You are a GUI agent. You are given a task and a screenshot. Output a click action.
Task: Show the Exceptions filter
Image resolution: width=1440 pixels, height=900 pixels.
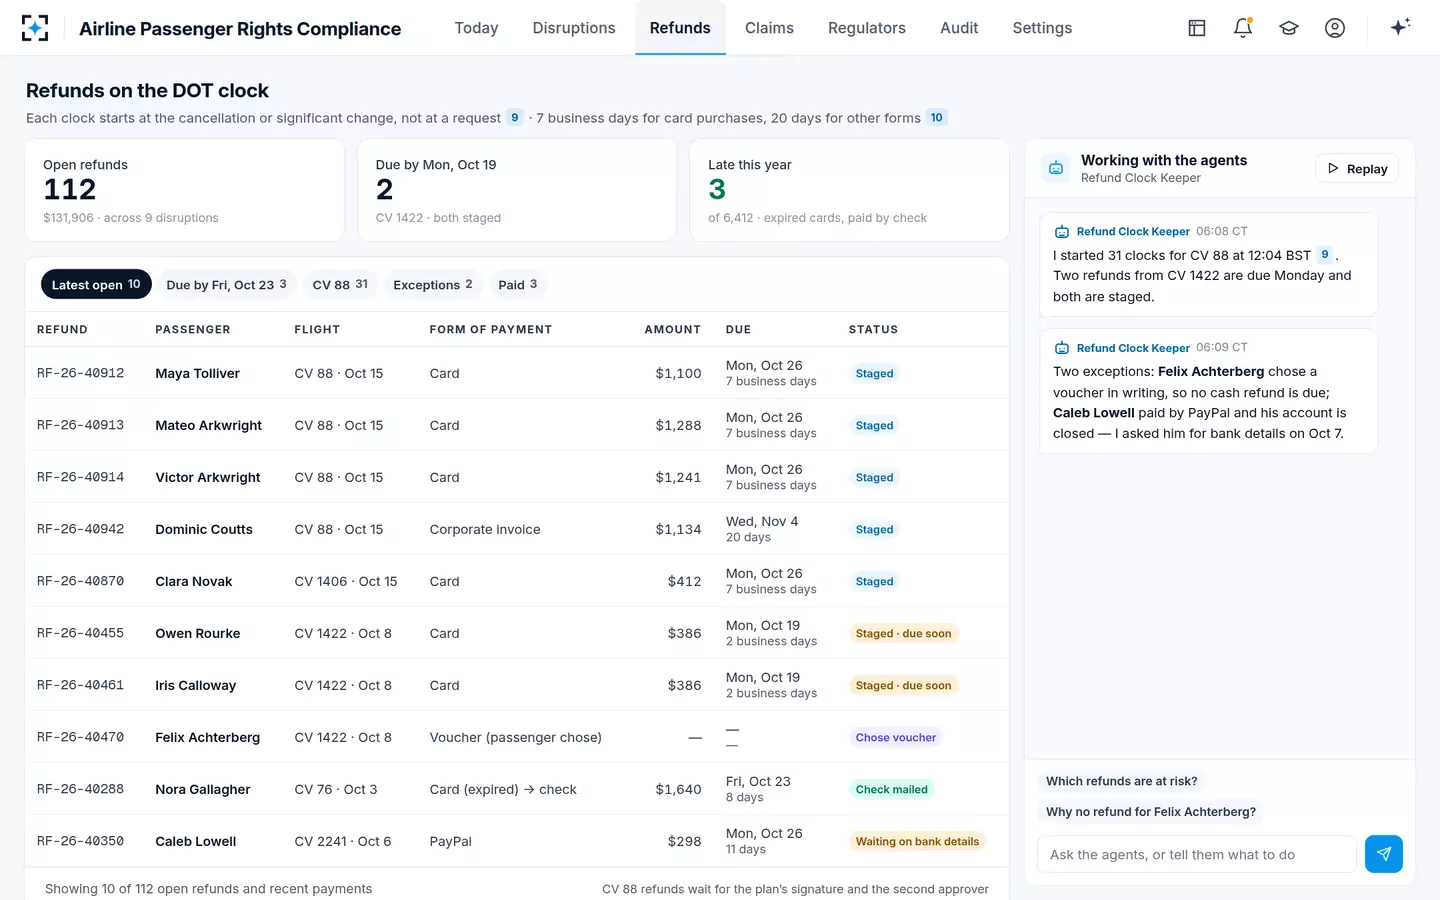433,285
